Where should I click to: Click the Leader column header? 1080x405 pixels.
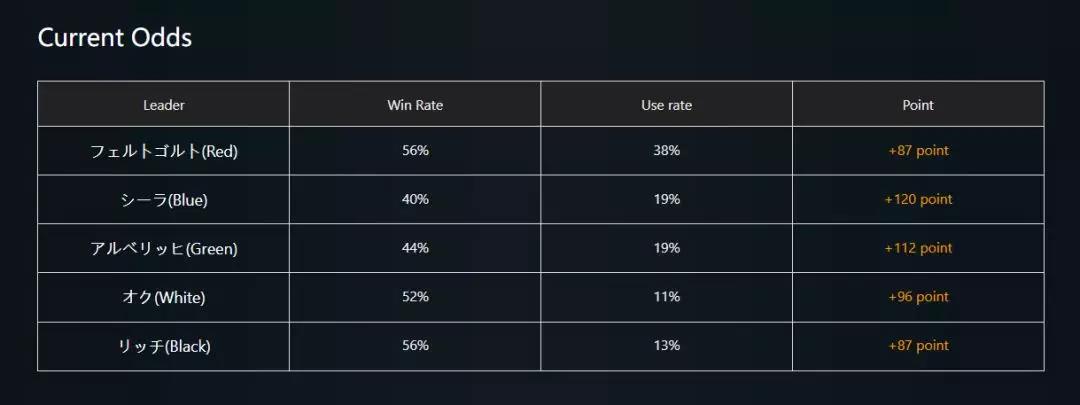pyautogui.click(x=164, y=105)
